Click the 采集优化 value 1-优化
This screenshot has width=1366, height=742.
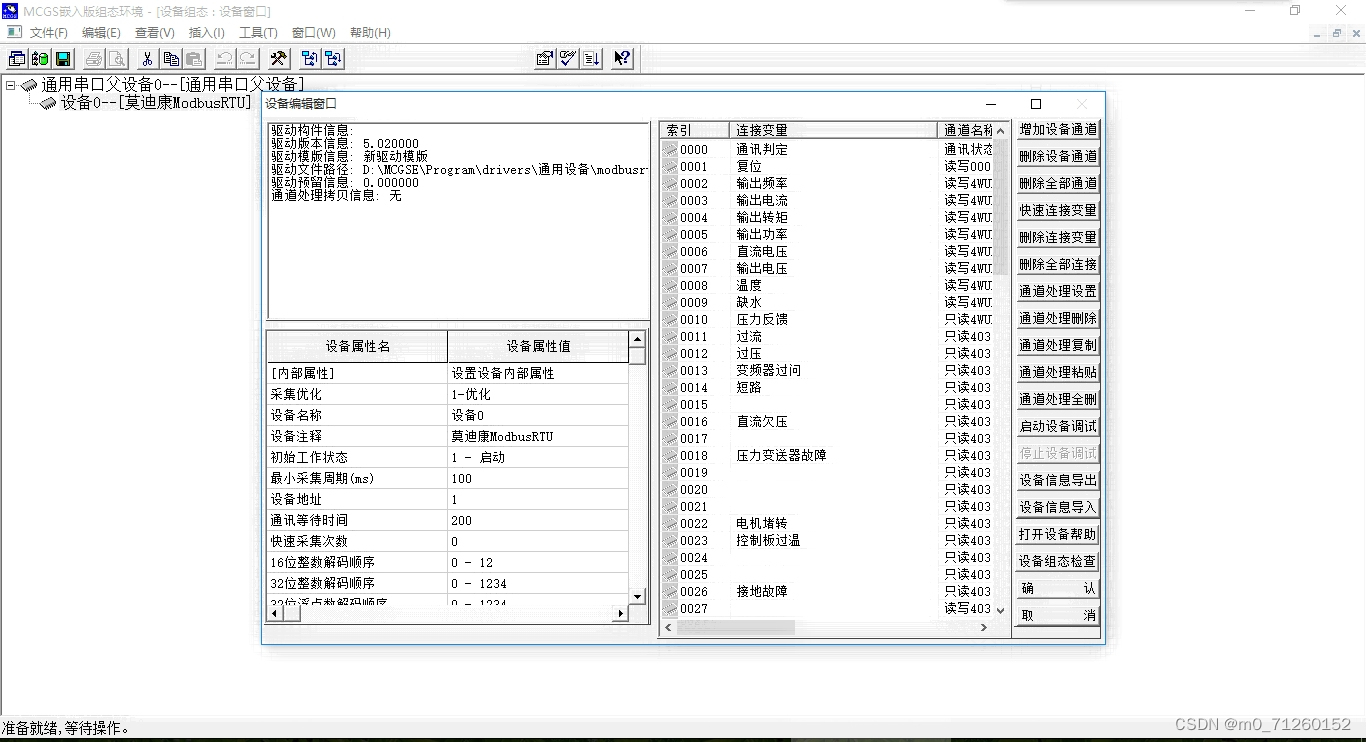[538, 394]
